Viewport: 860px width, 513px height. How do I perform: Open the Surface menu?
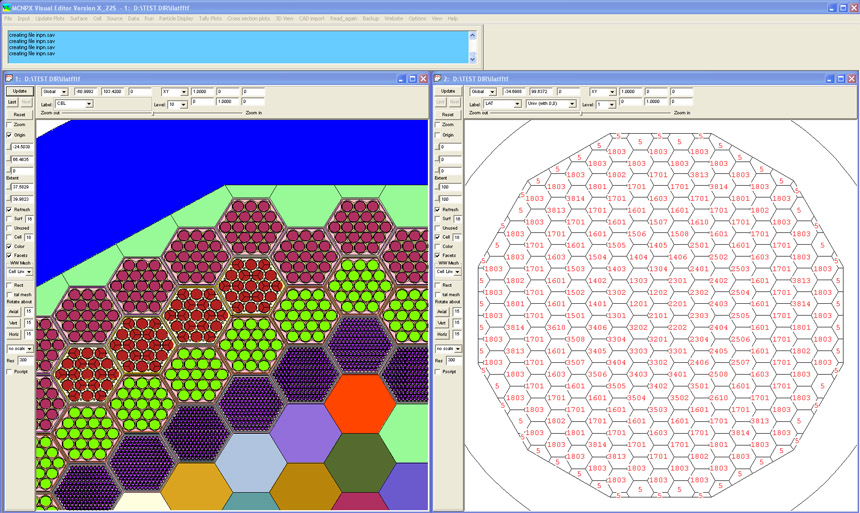click(x=78, y=18)
